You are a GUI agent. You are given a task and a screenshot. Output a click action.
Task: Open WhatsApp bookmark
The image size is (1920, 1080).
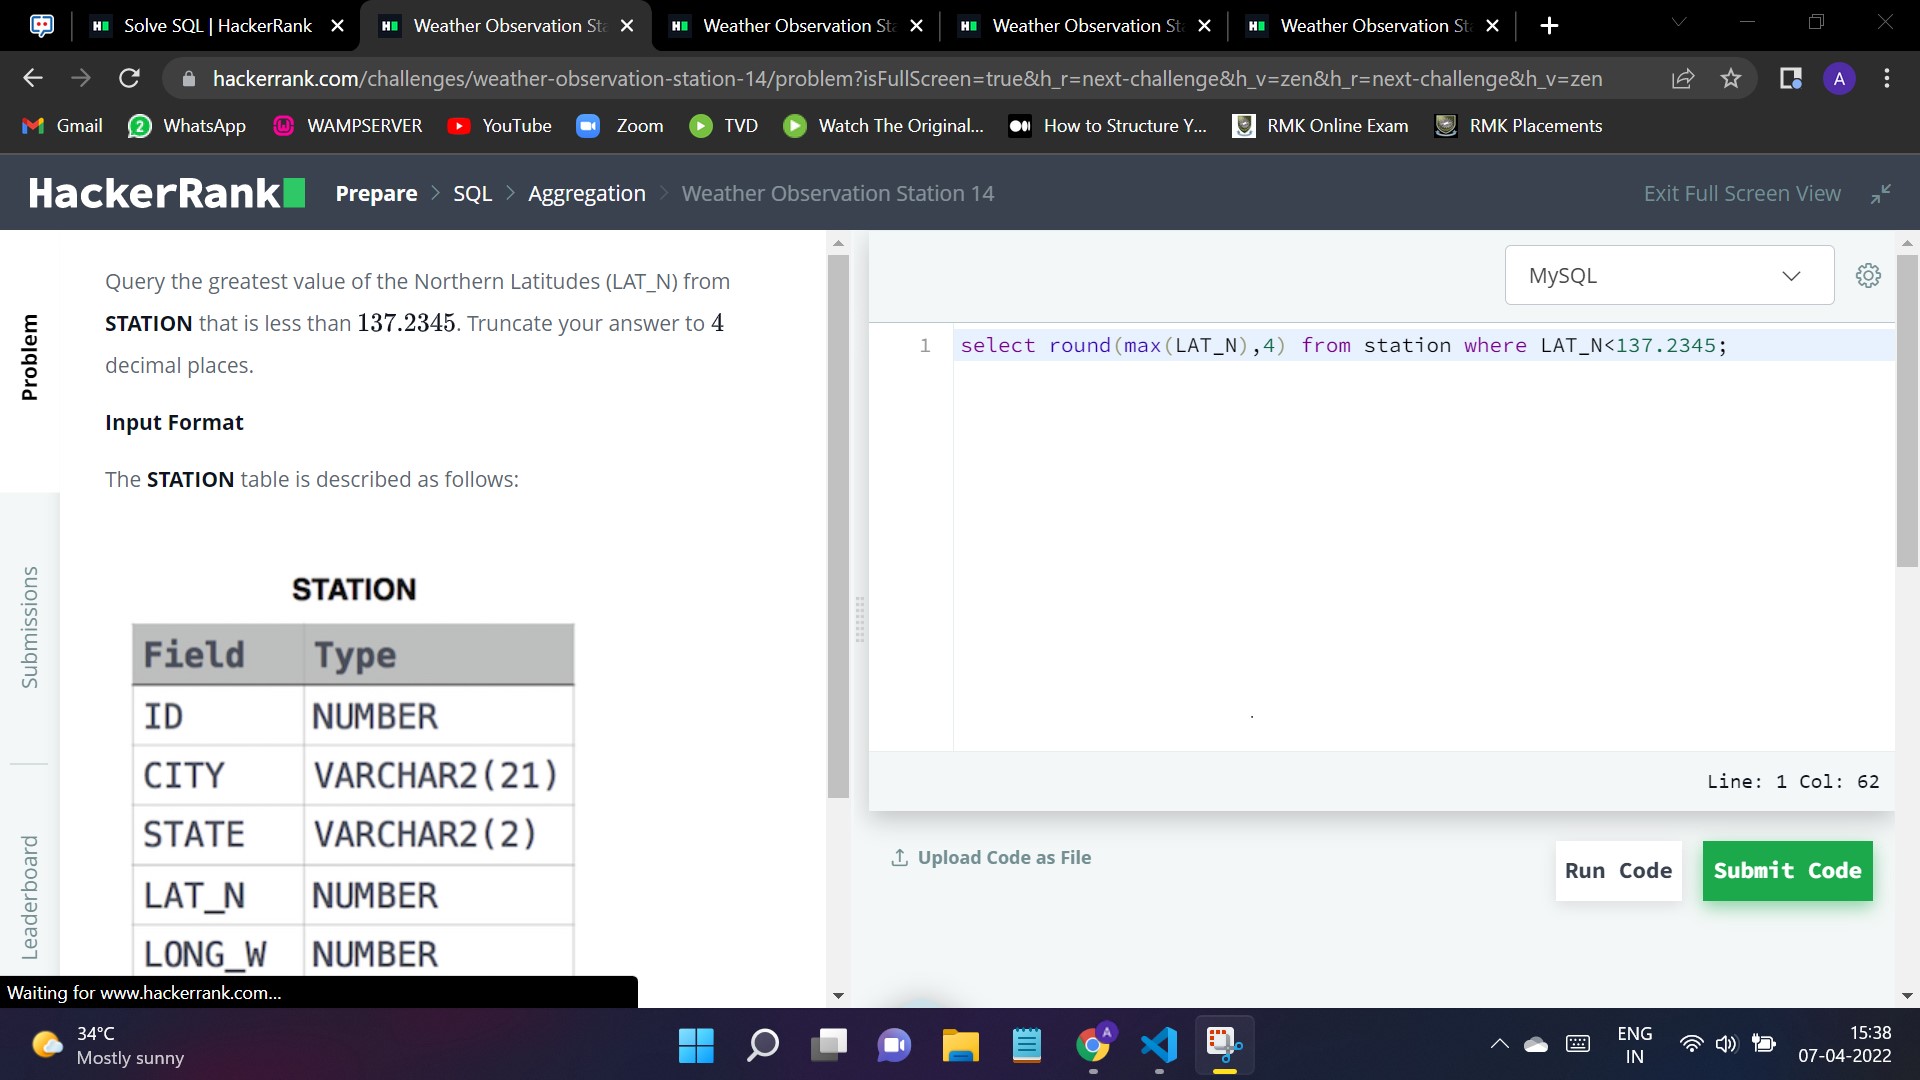coord(187,126)
